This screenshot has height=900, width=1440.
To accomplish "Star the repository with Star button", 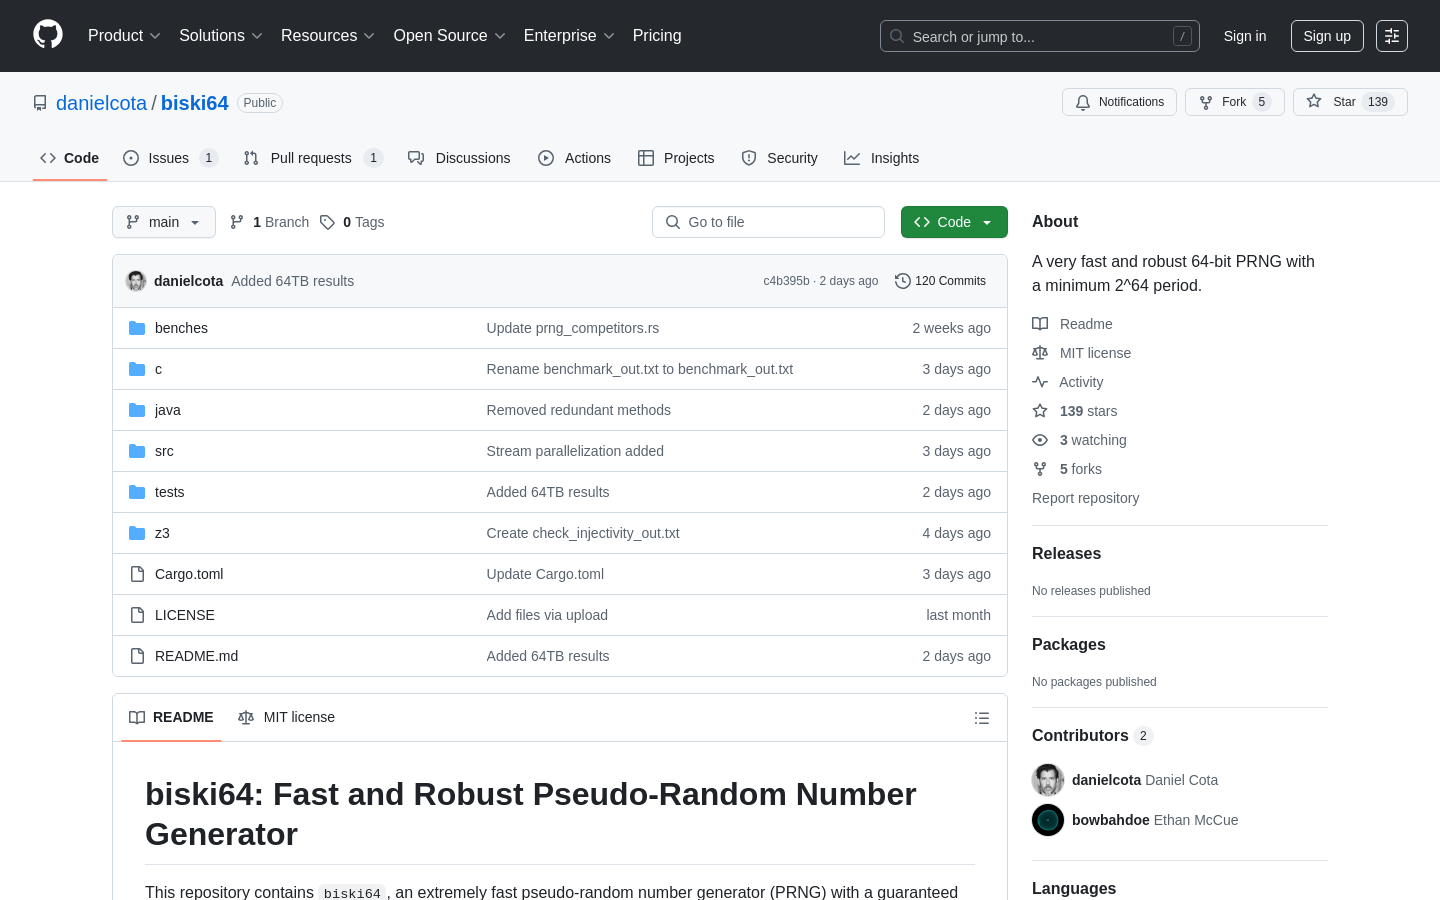I will (1350, 102).
